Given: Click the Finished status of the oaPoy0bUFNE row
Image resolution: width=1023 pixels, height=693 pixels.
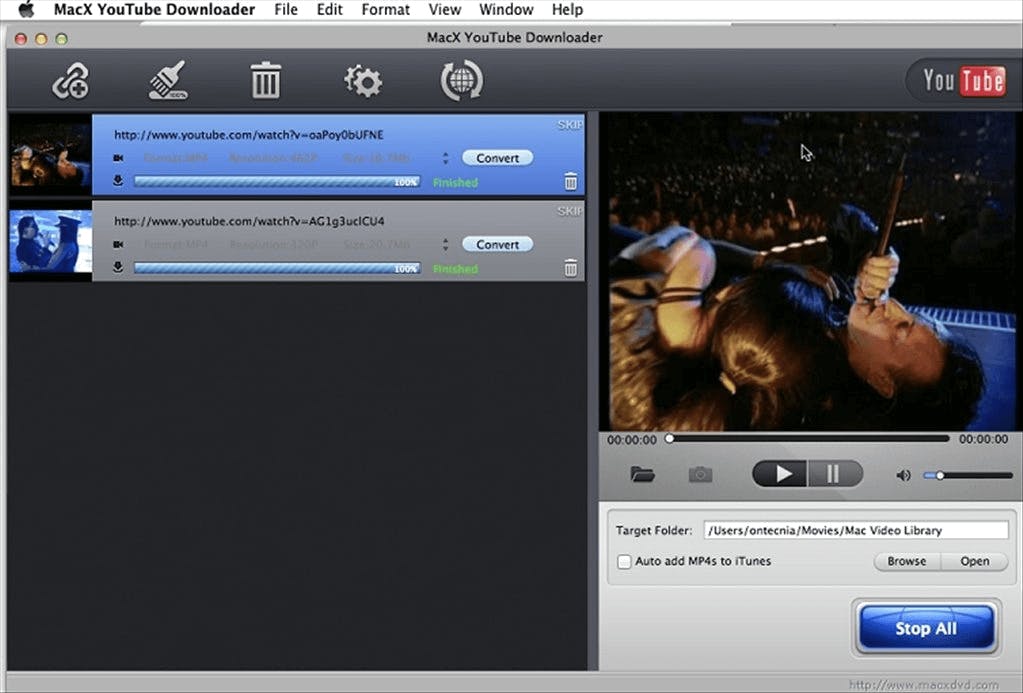Looking at the screenshot, I should (455, 183).
